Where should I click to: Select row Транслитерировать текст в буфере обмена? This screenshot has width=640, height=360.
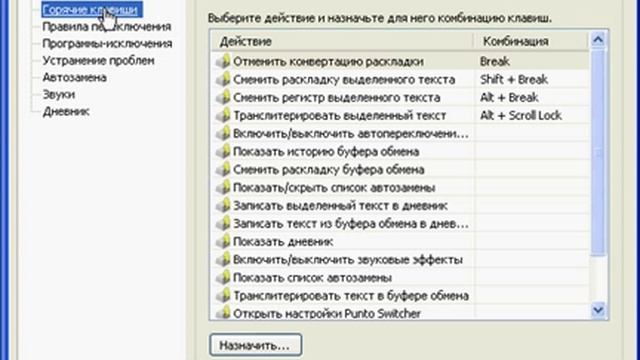tap(400, 296)
